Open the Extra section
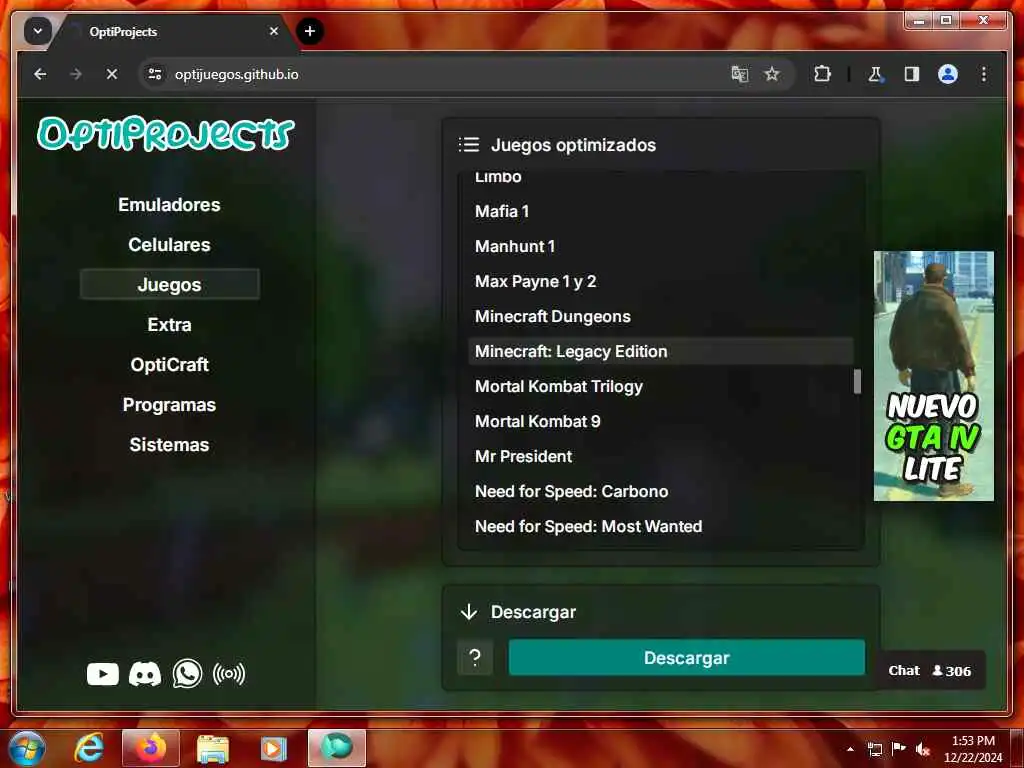The image size is (1024, 768). [x=169, y=325]
